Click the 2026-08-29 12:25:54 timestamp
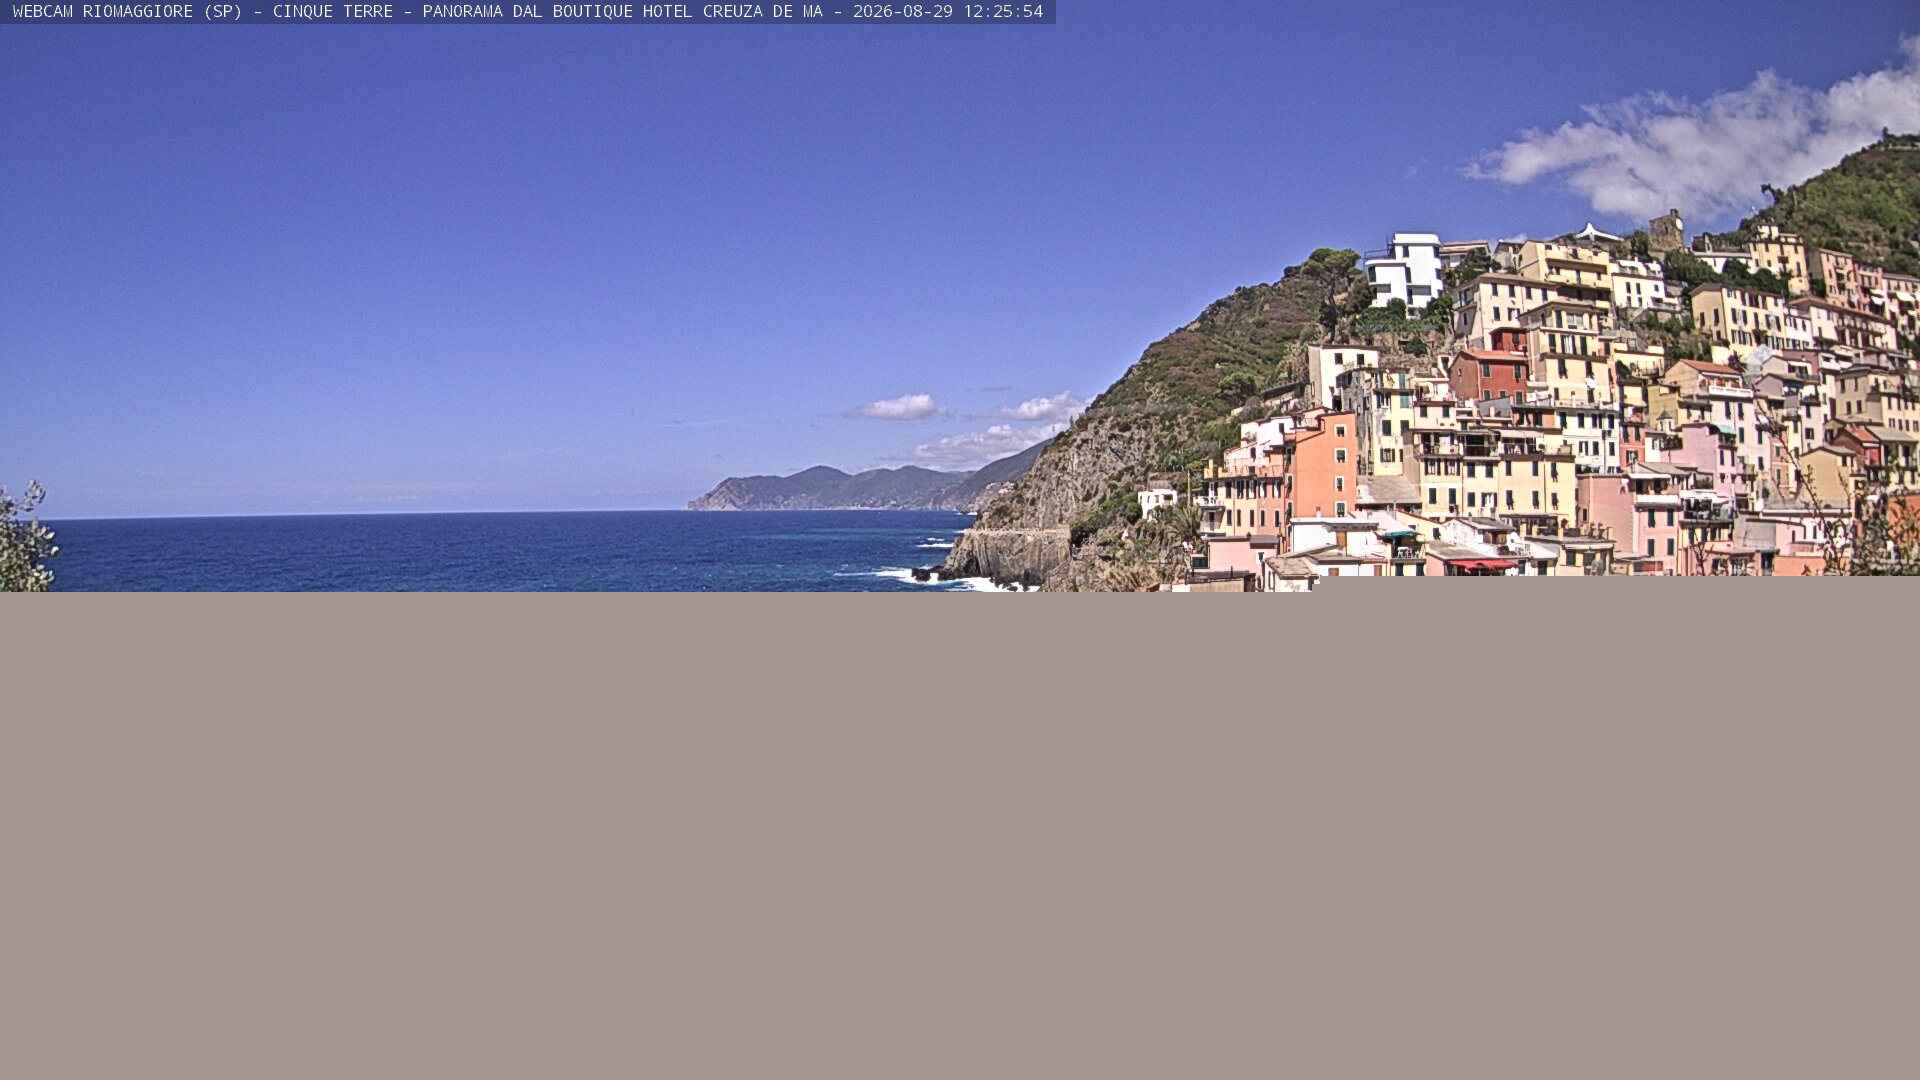This screenshot has height=1080, width=1920. pyautogui.click(x=947, y=12)
